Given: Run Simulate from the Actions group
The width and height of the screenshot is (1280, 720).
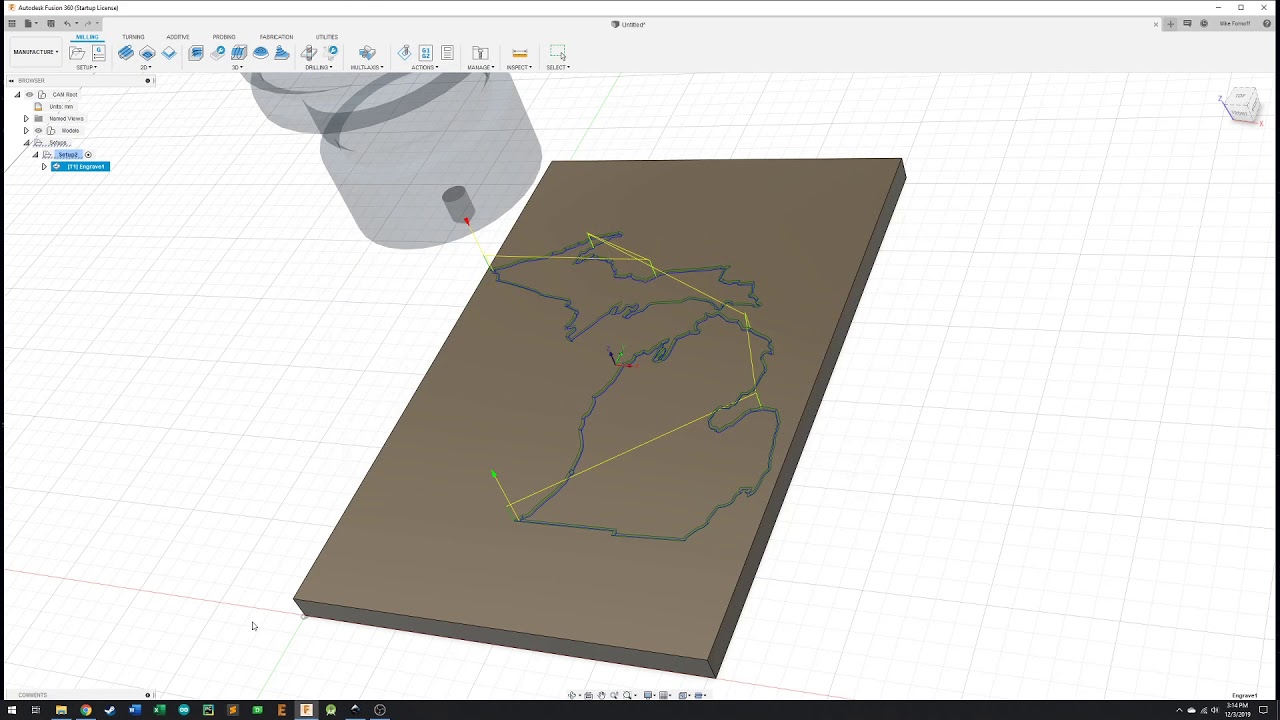Looking at the screenshot, I should (x=404, y=53).
